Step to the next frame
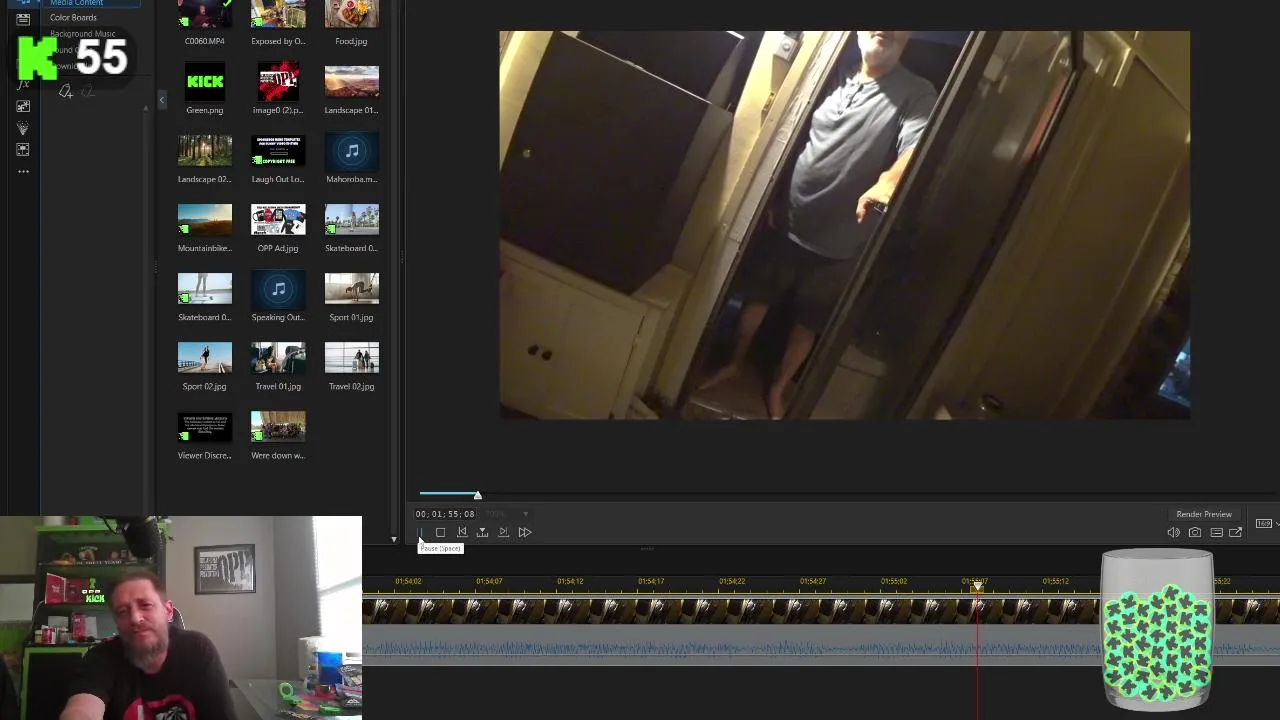 pos(503,532)
